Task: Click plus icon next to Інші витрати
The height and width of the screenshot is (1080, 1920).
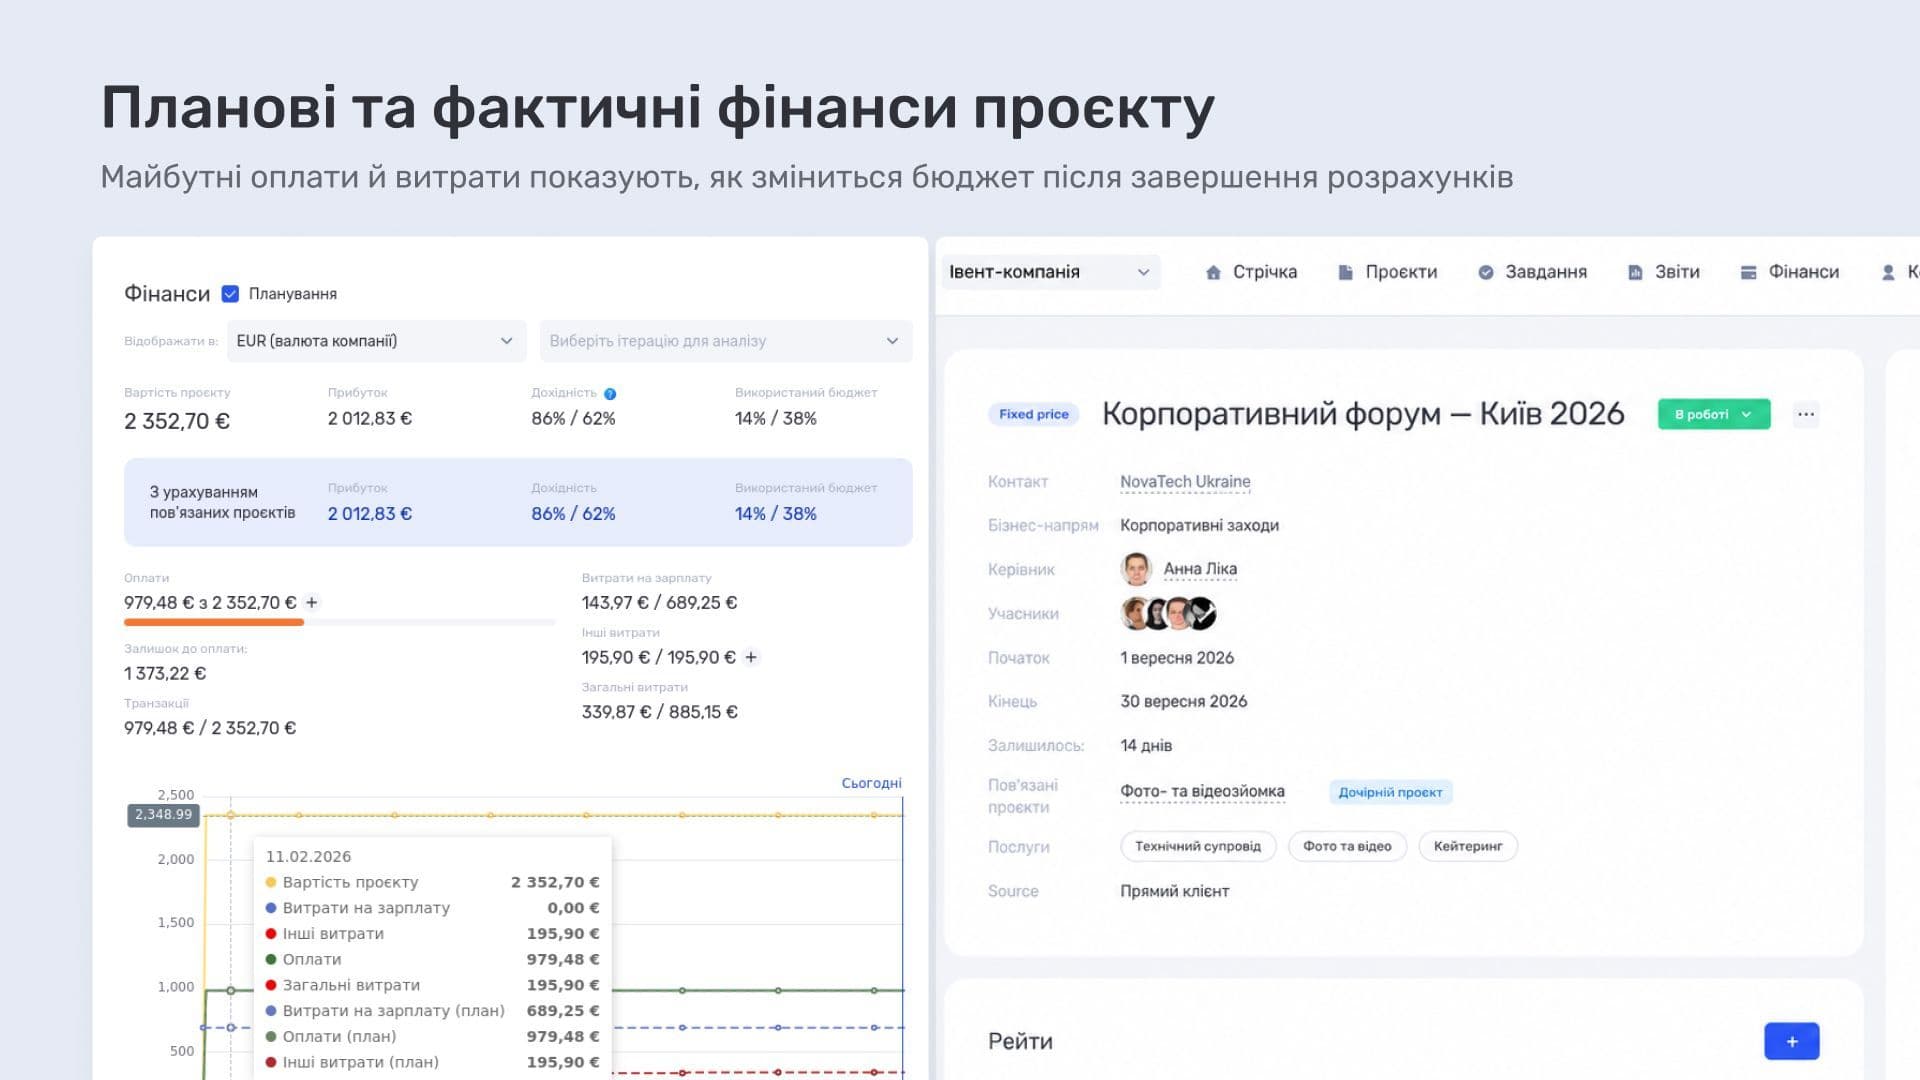Action: pos(751,657)
